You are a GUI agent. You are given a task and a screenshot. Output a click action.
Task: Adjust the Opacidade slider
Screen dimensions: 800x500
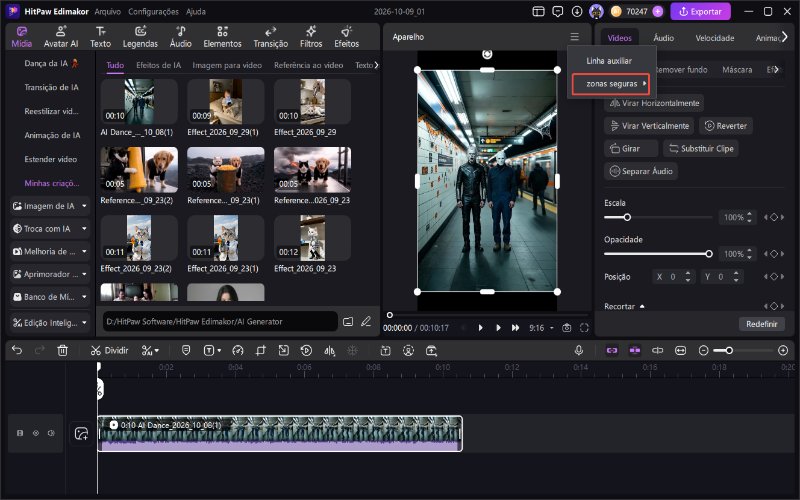tap(658, 254)
